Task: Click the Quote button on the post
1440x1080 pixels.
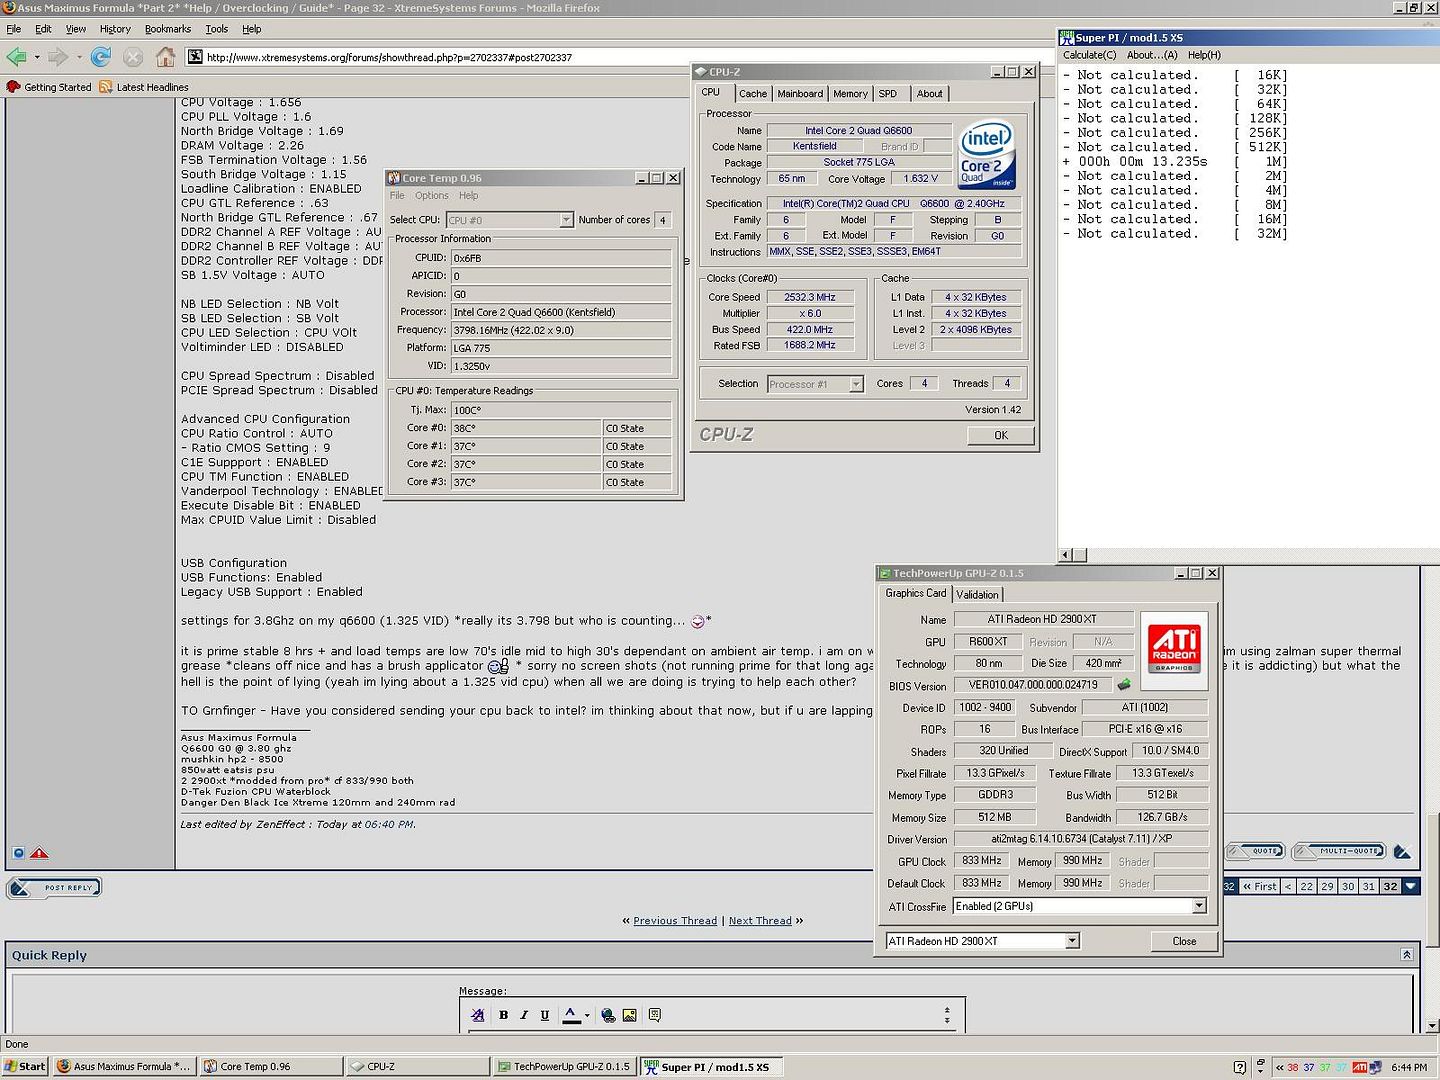Action: (x=1255, y=851)
